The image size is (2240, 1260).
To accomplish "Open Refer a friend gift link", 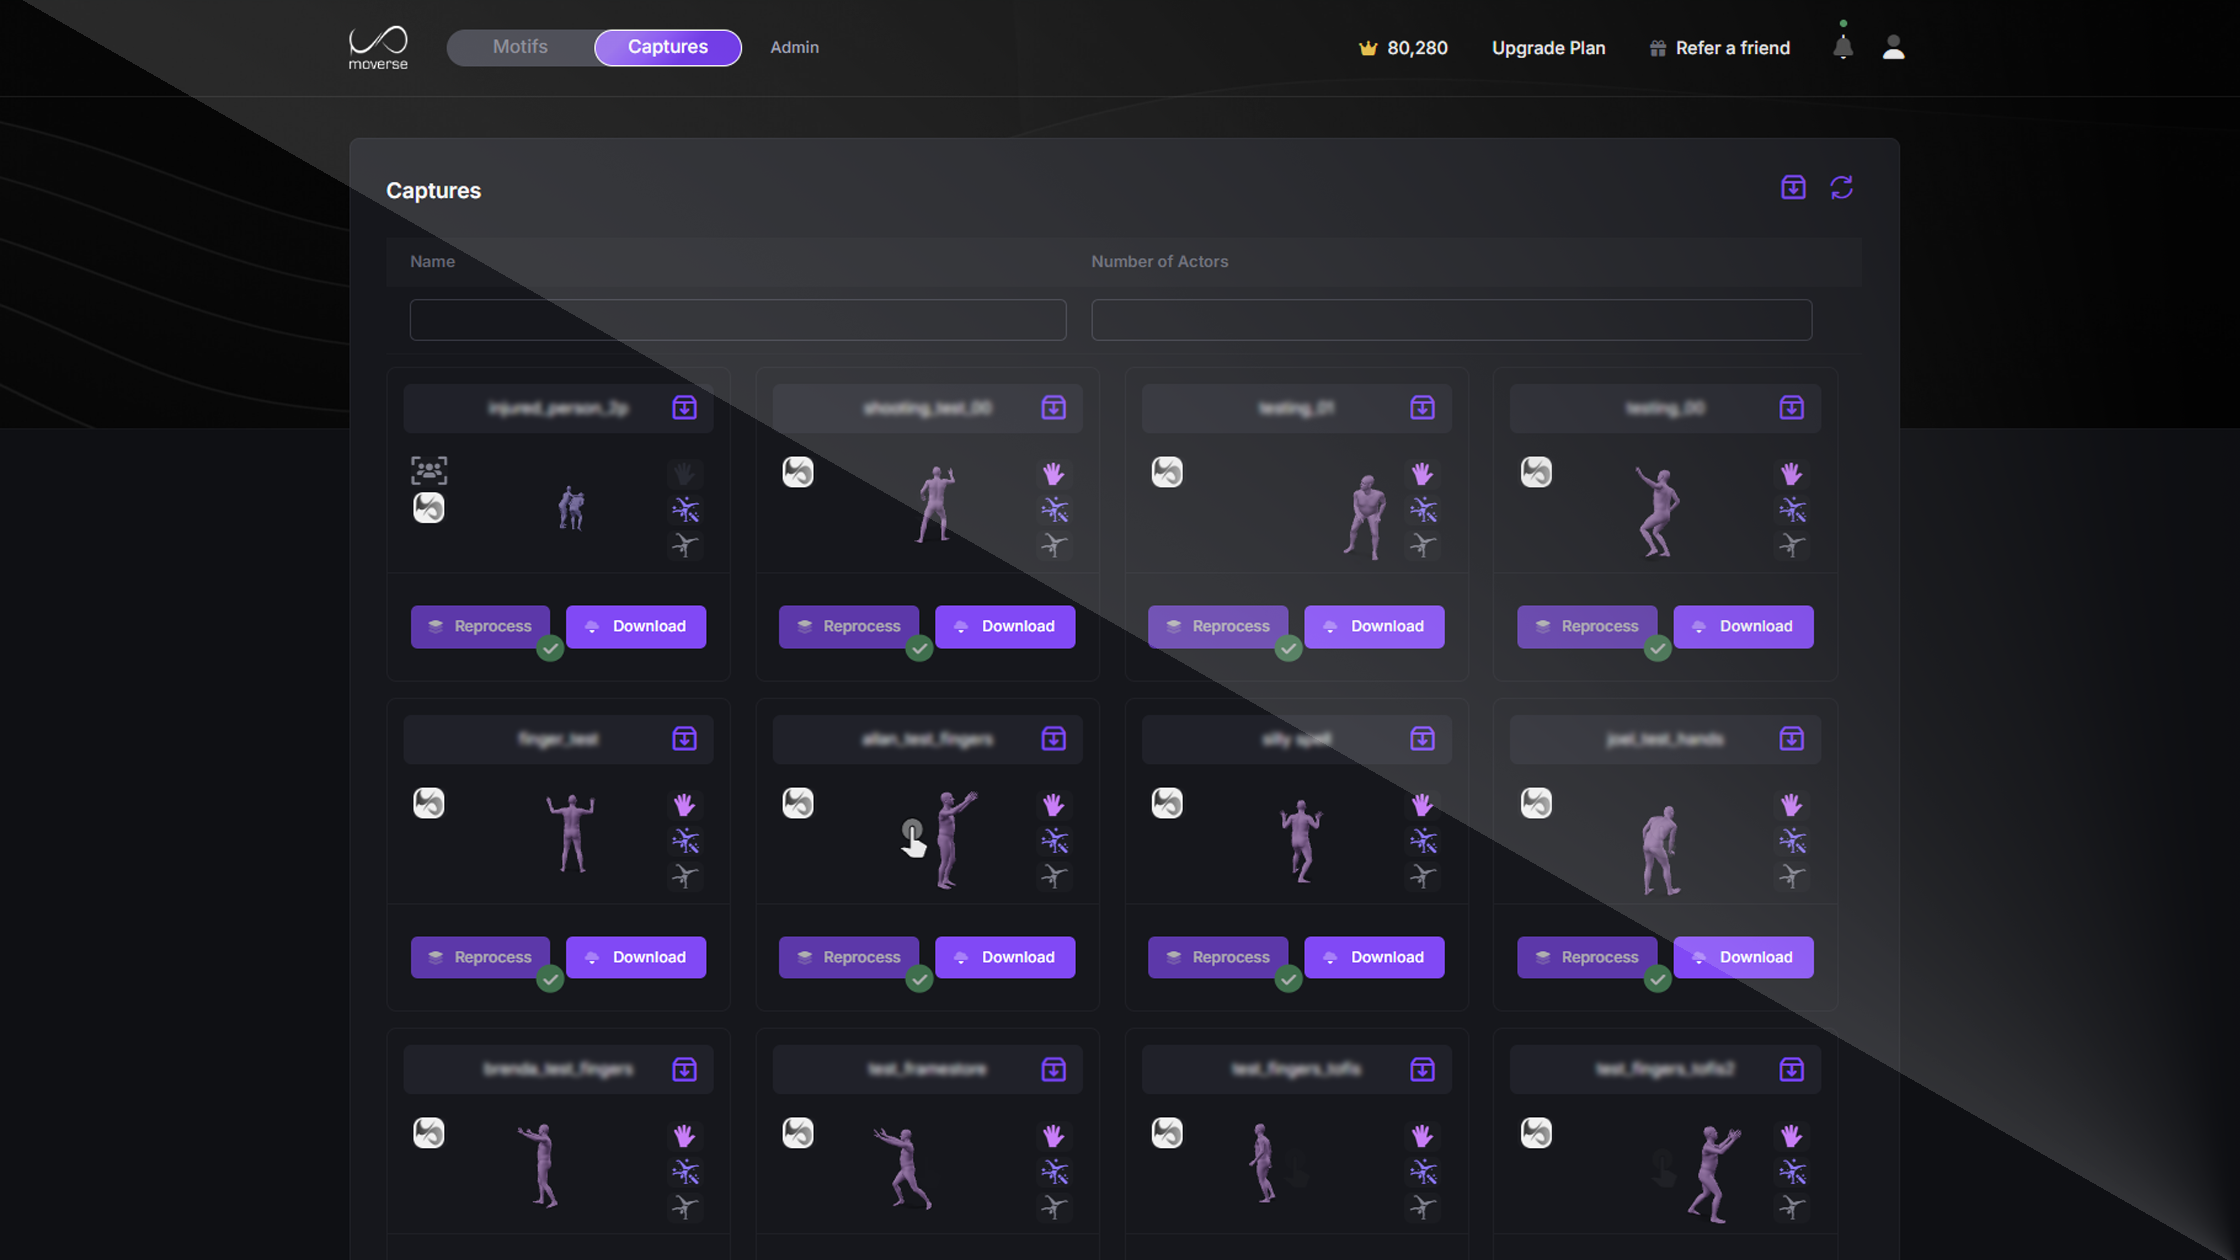I will (x=1719, y=48).
